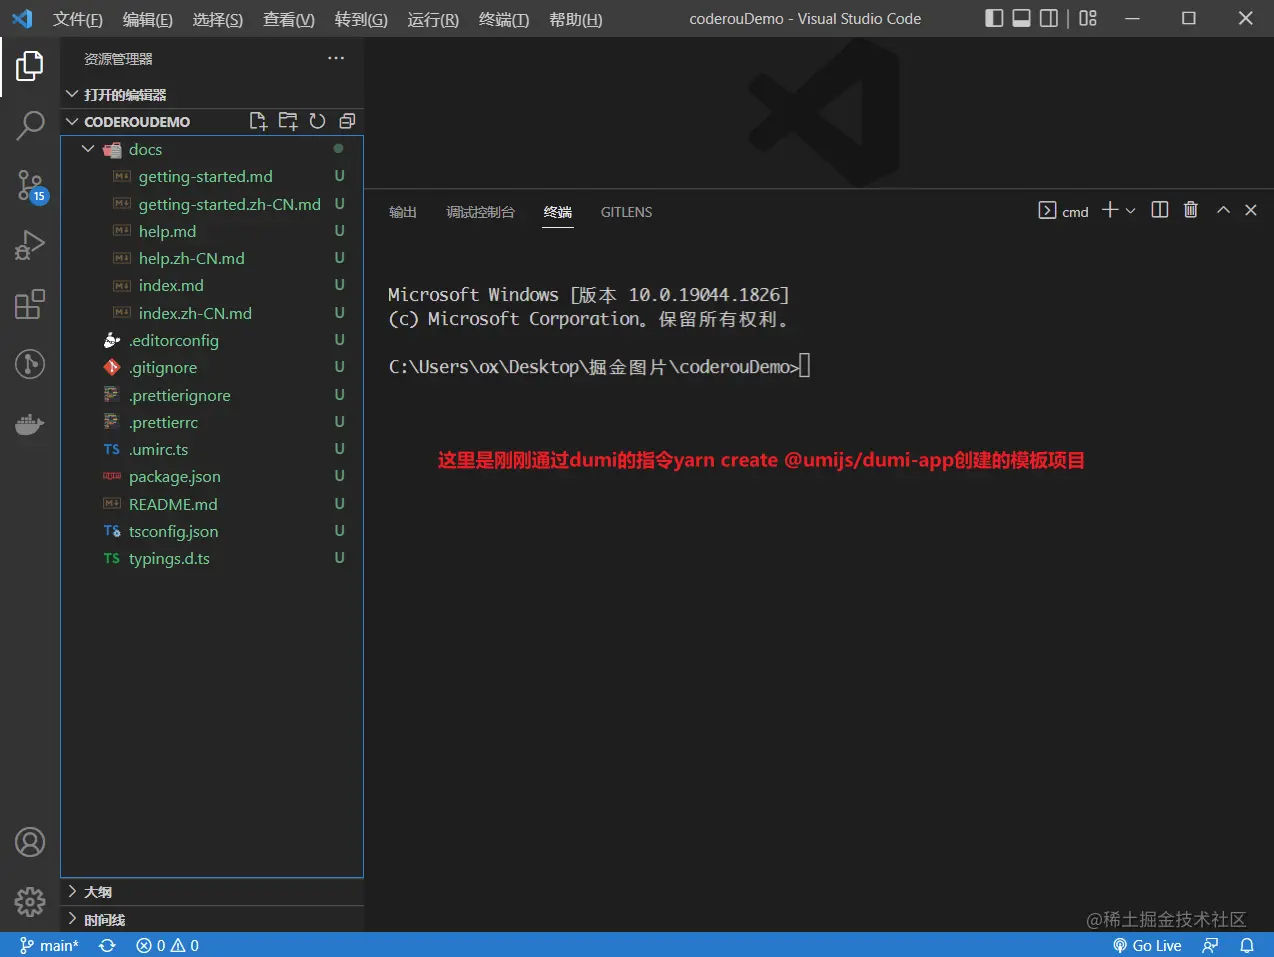
Task: Open the 终端(T) menu
Action: pos(504,19)
